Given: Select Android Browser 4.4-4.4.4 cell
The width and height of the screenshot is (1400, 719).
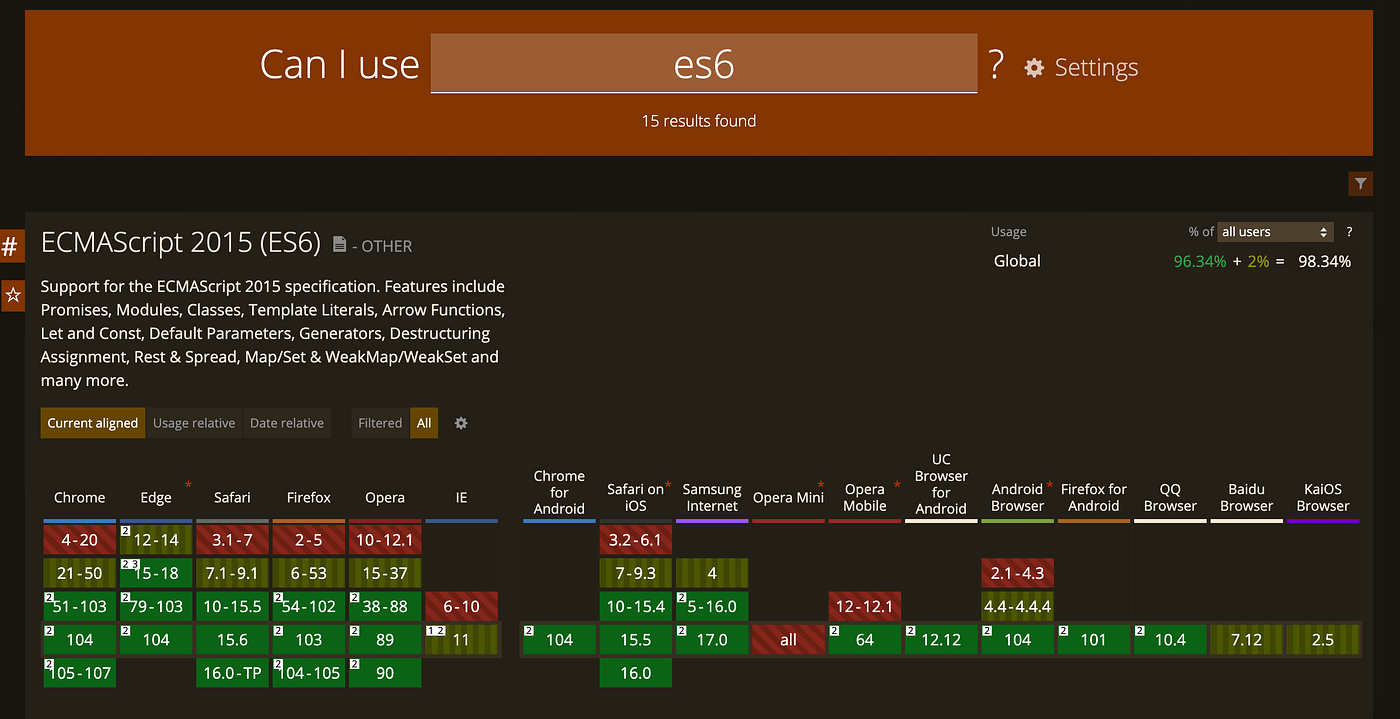Looking at the screenshot, I should [1017, 606].
